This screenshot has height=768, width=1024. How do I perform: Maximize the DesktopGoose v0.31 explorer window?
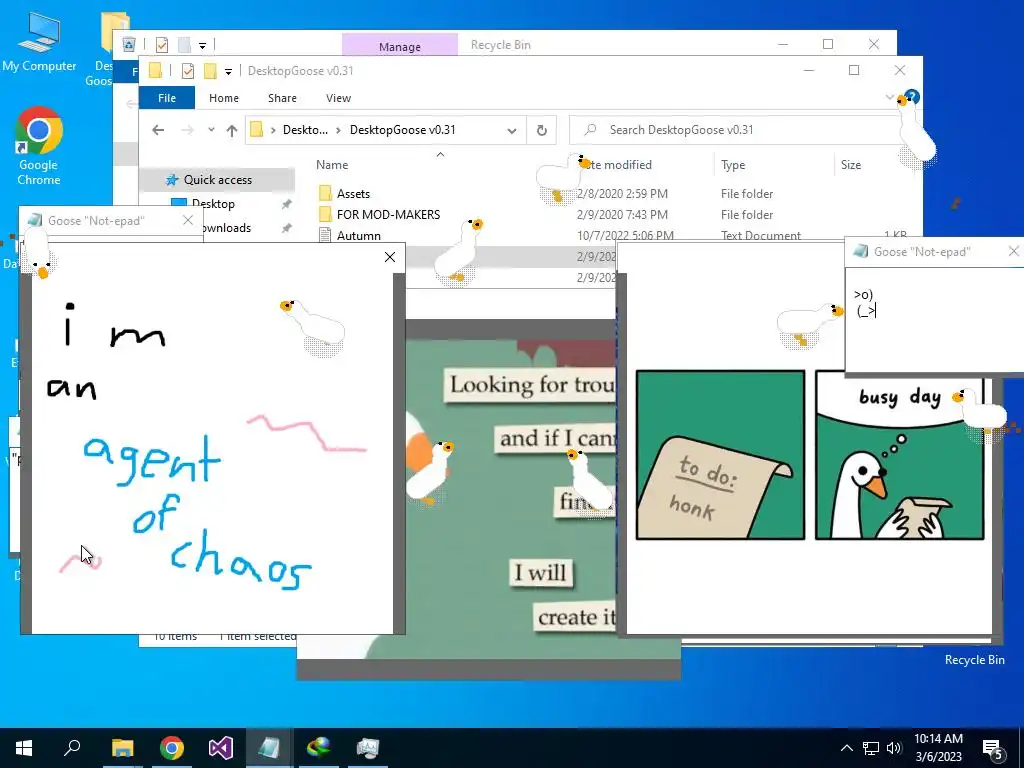coord(854,71)
